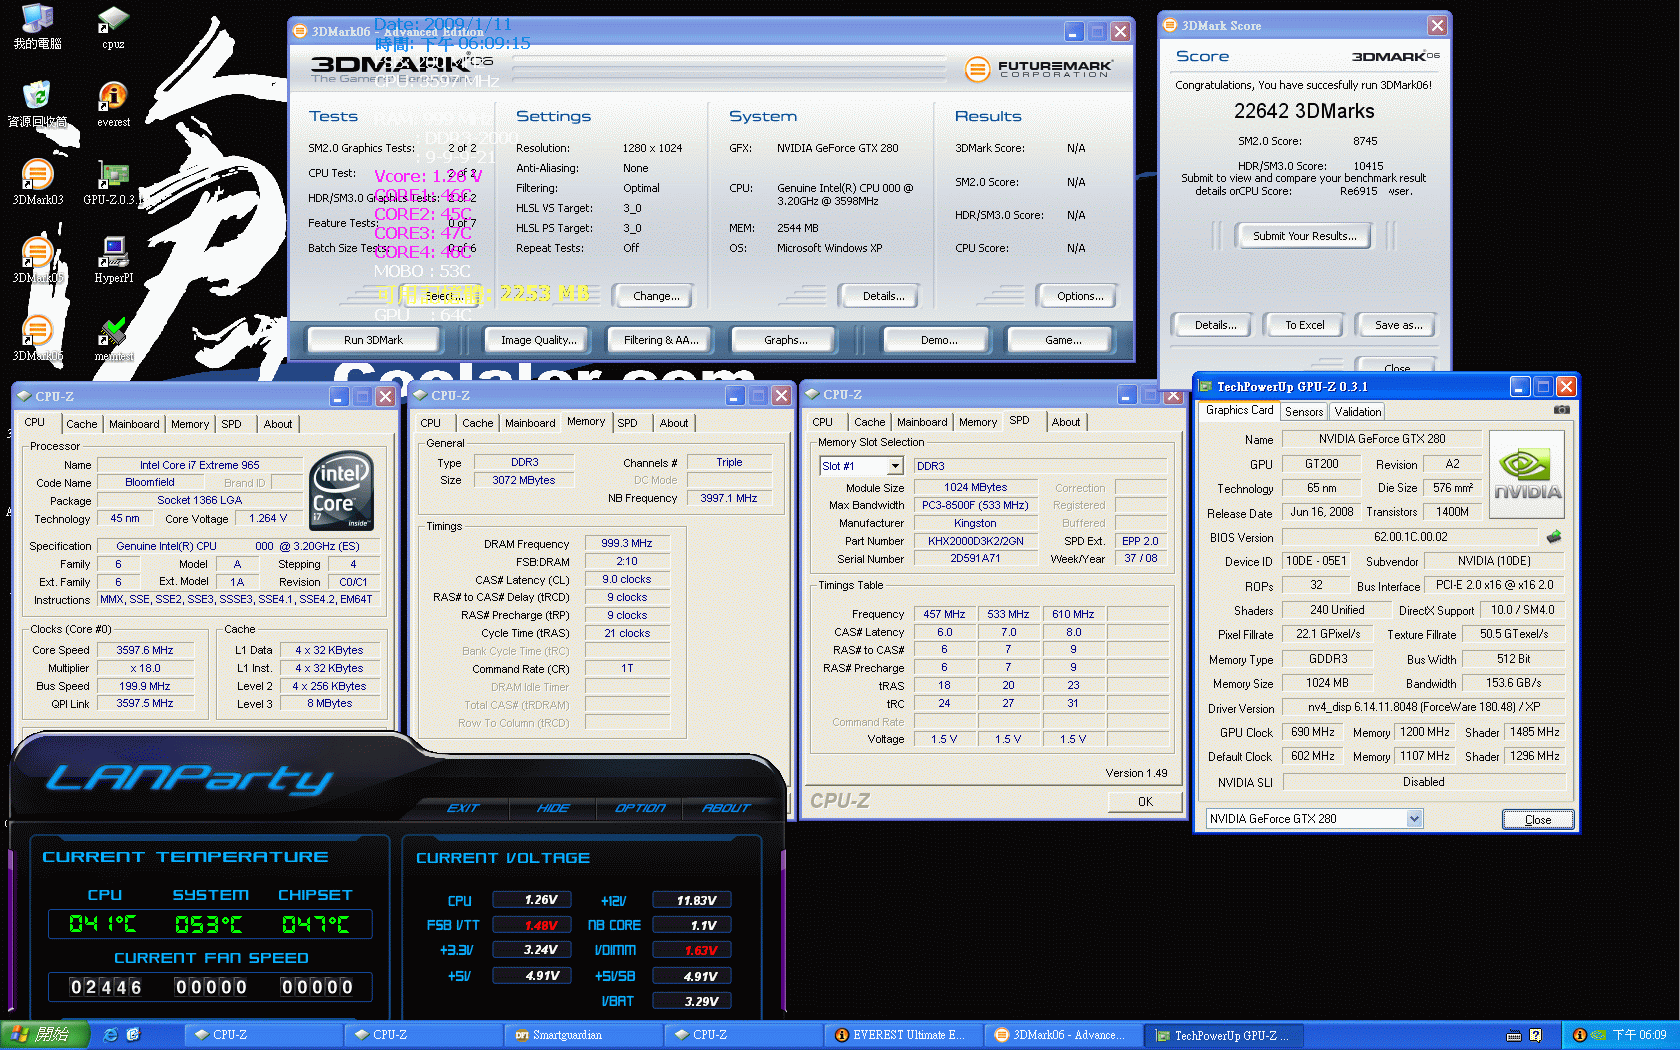Switch to 3DMark06 Advanced taskbar item
The width and height of the screenshot is (1680, 1050).
click(1062, 1035)
